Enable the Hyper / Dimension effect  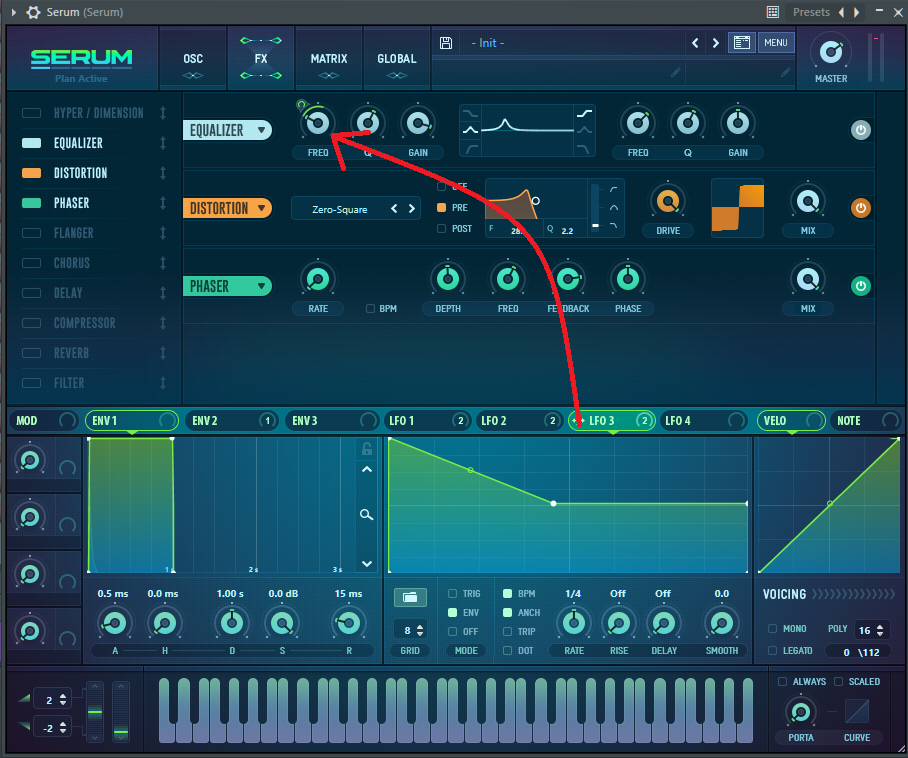coord(31,113)
